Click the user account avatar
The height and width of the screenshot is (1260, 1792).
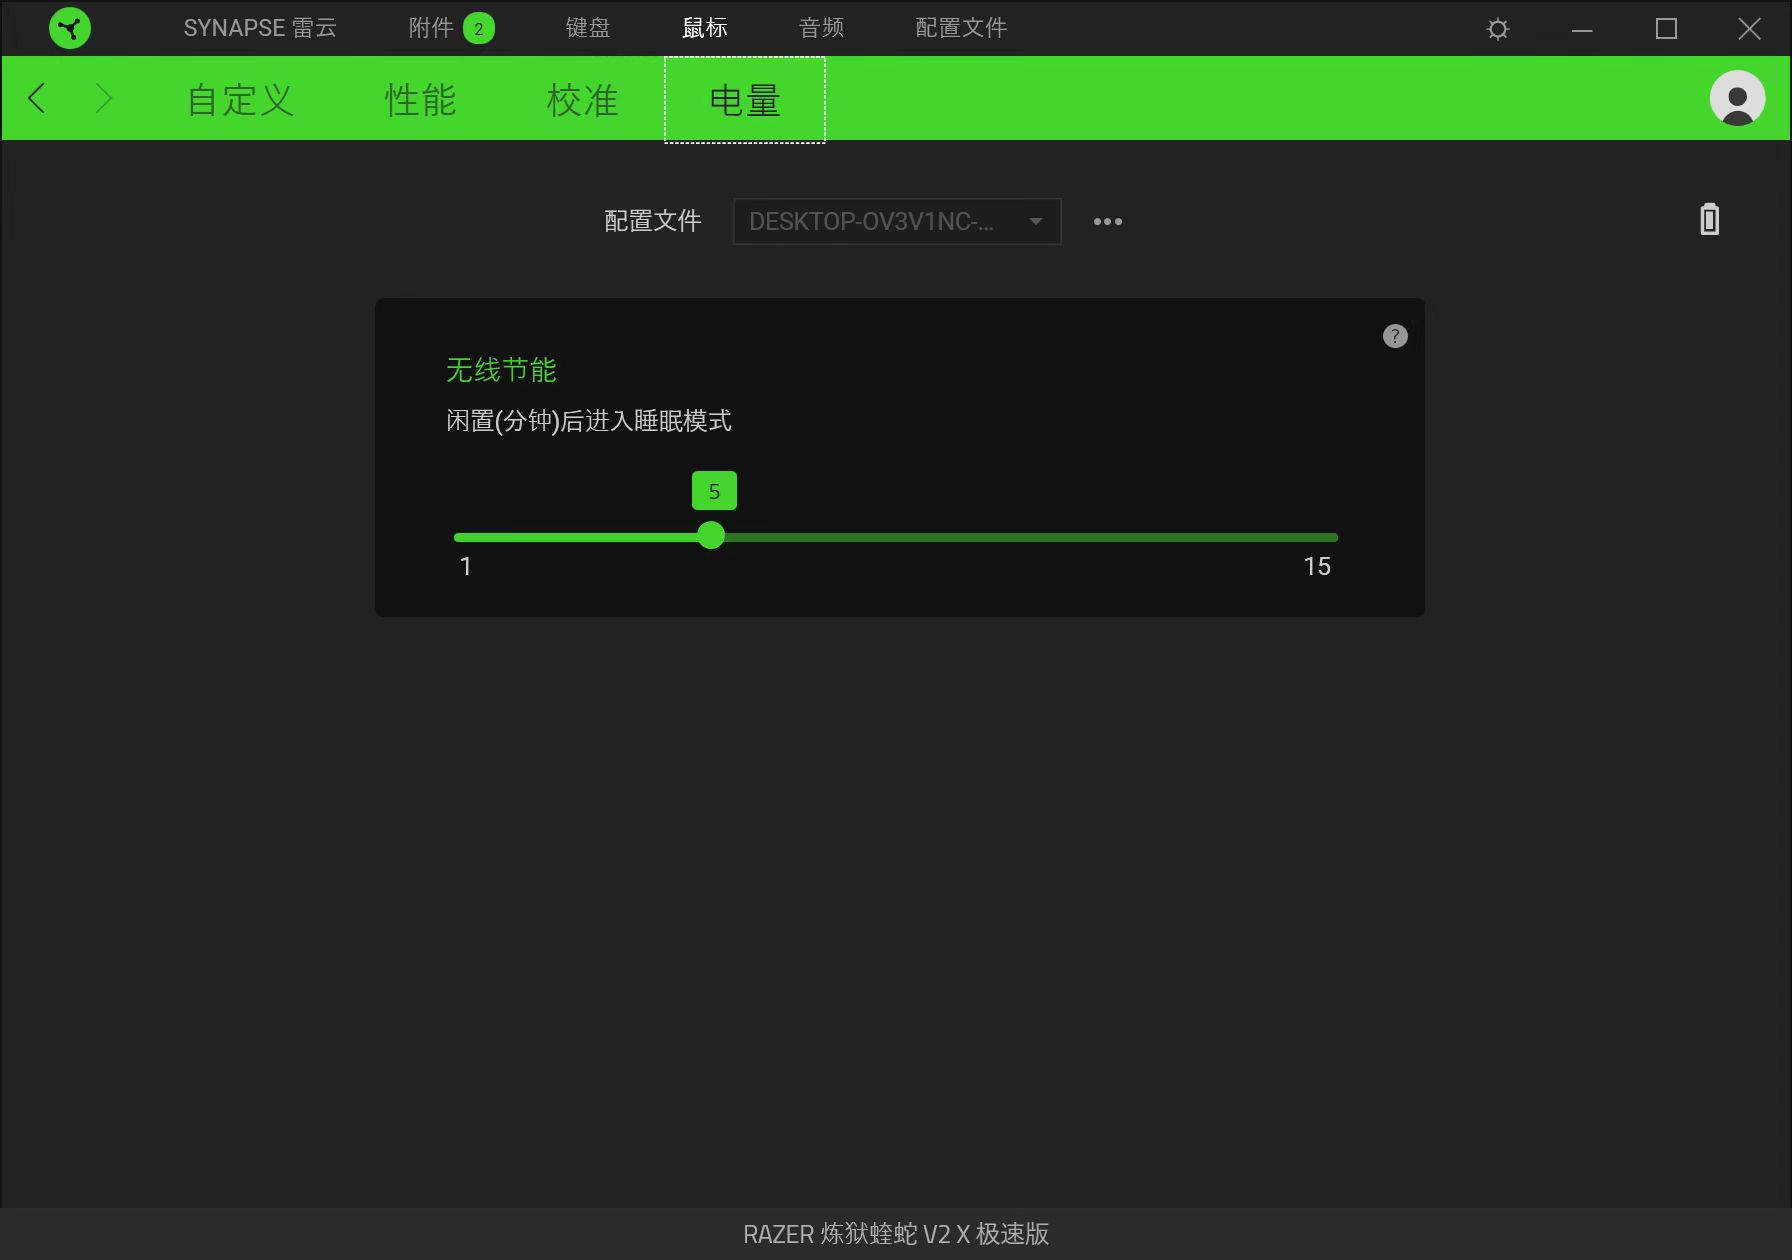pos(1737,98)
